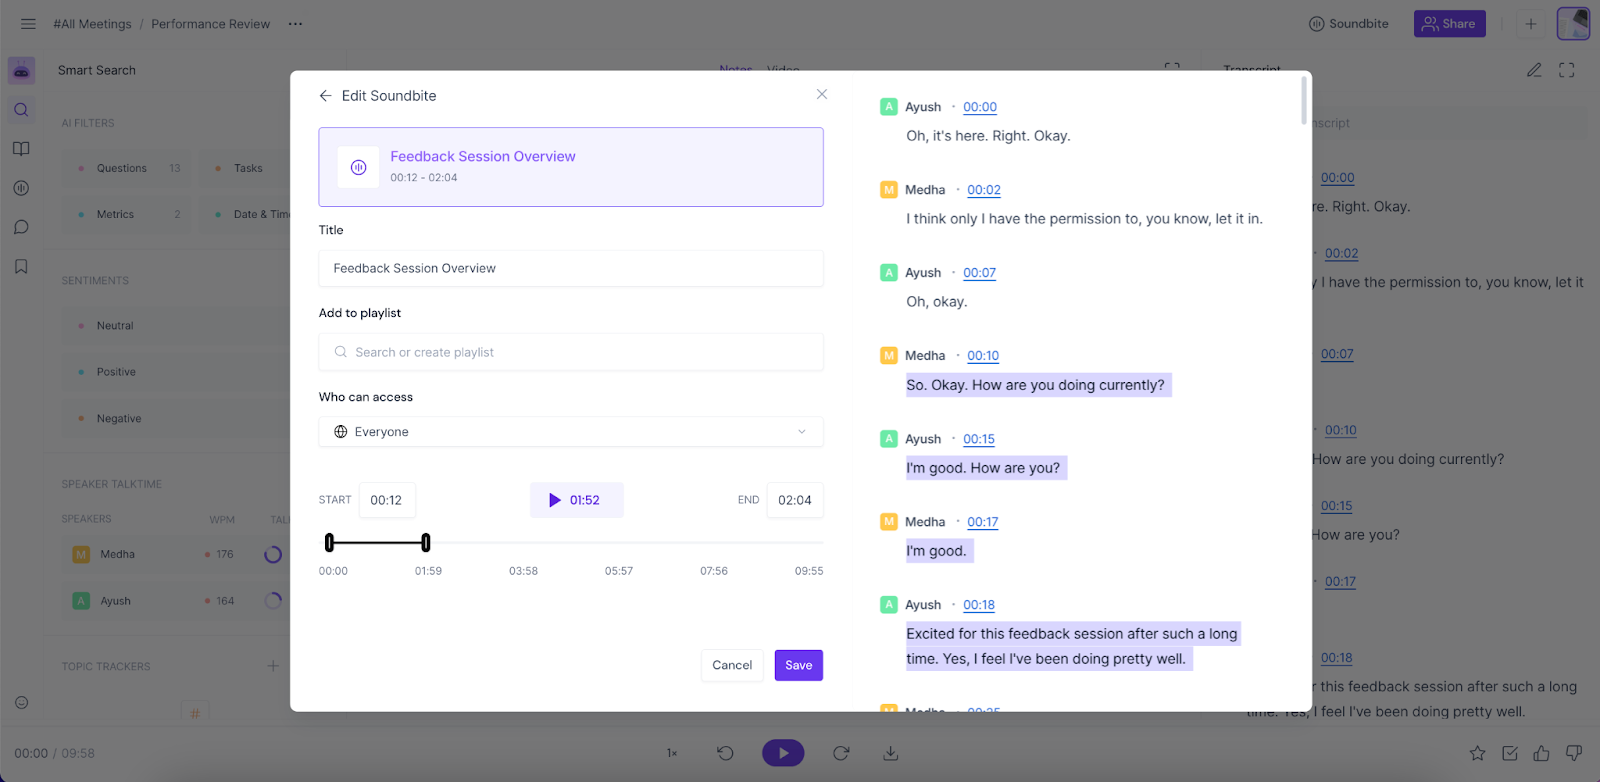1600x782 pixels.
Task: Click the thumbs up icon
Action: [x=1541, y=753]
